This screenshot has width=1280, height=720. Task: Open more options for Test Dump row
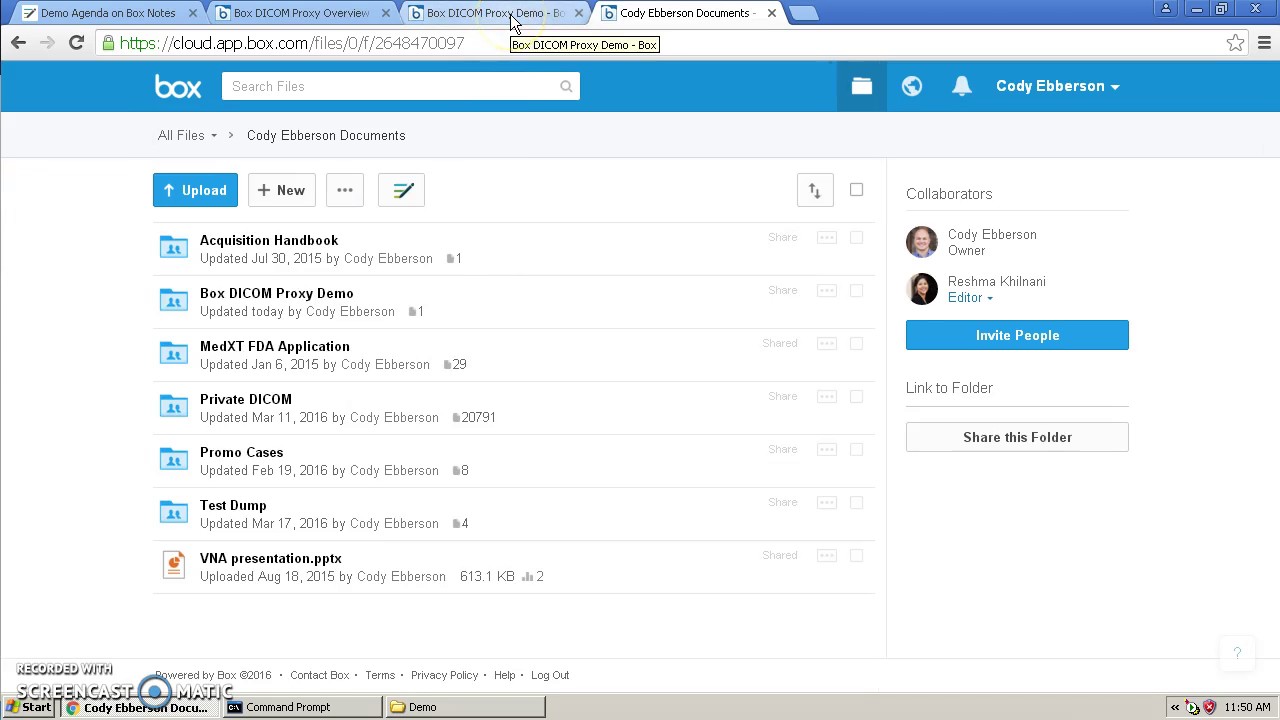tap(826, 503)
